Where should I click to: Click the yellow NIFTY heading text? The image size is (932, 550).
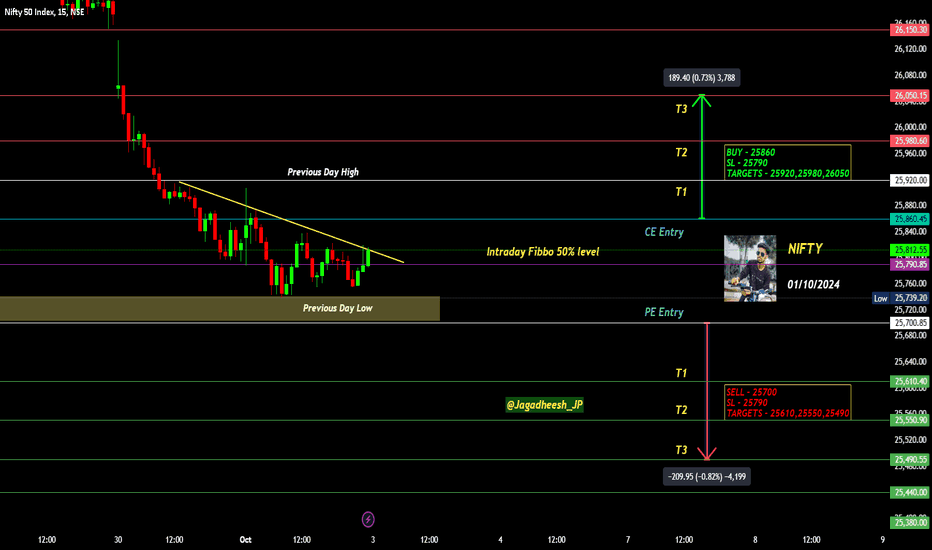point(805,249)
